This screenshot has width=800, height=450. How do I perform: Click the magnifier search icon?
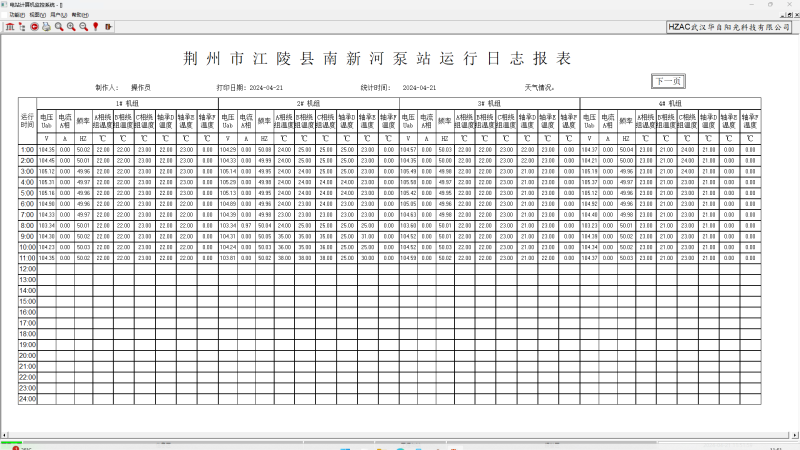[x=59, y=27]
